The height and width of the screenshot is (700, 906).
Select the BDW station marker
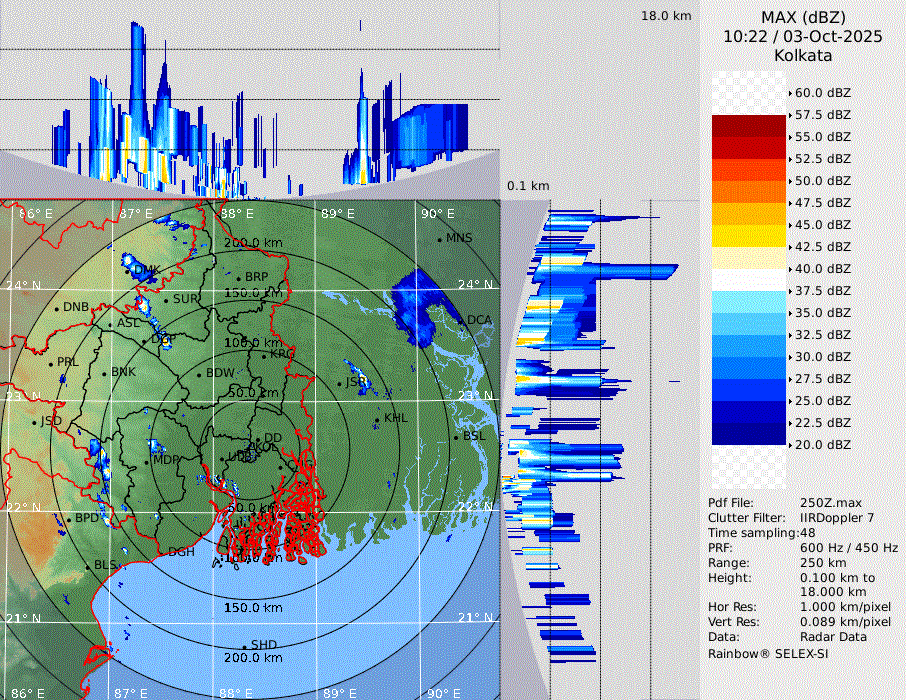click(x=199, y=374)
